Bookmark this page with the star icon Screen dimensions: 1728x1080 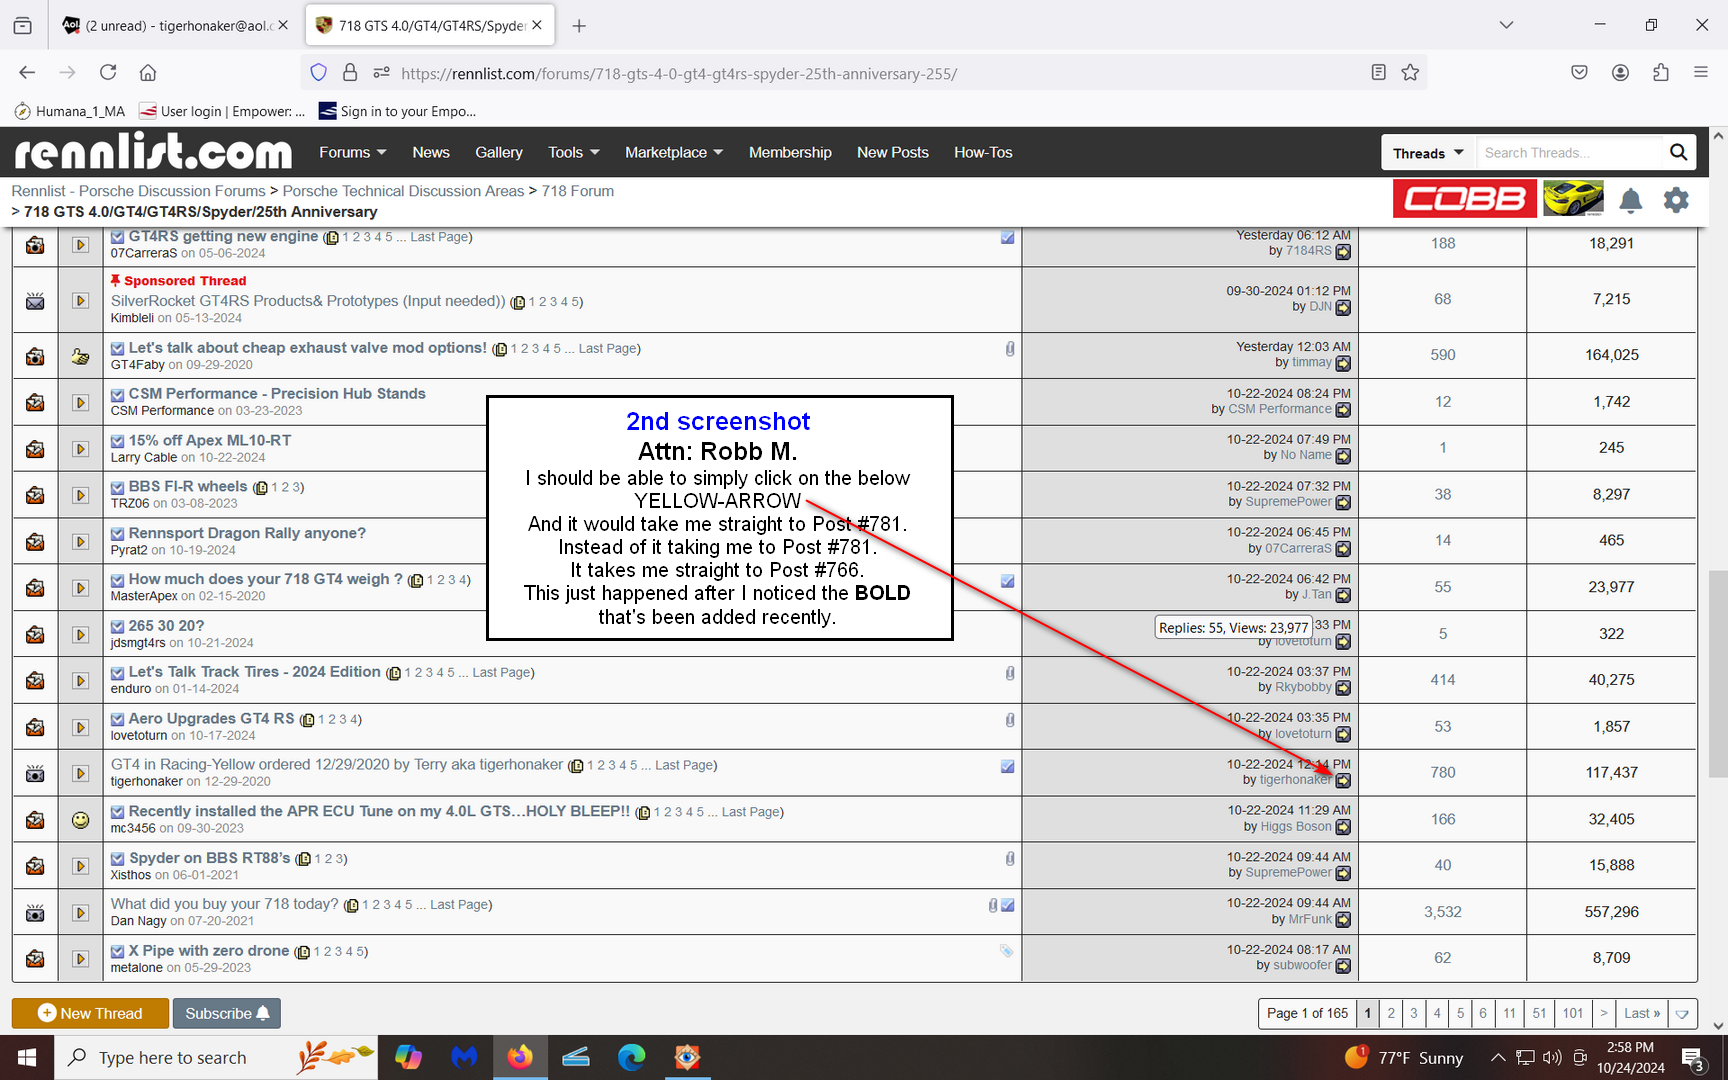(x=1410, y=72)
